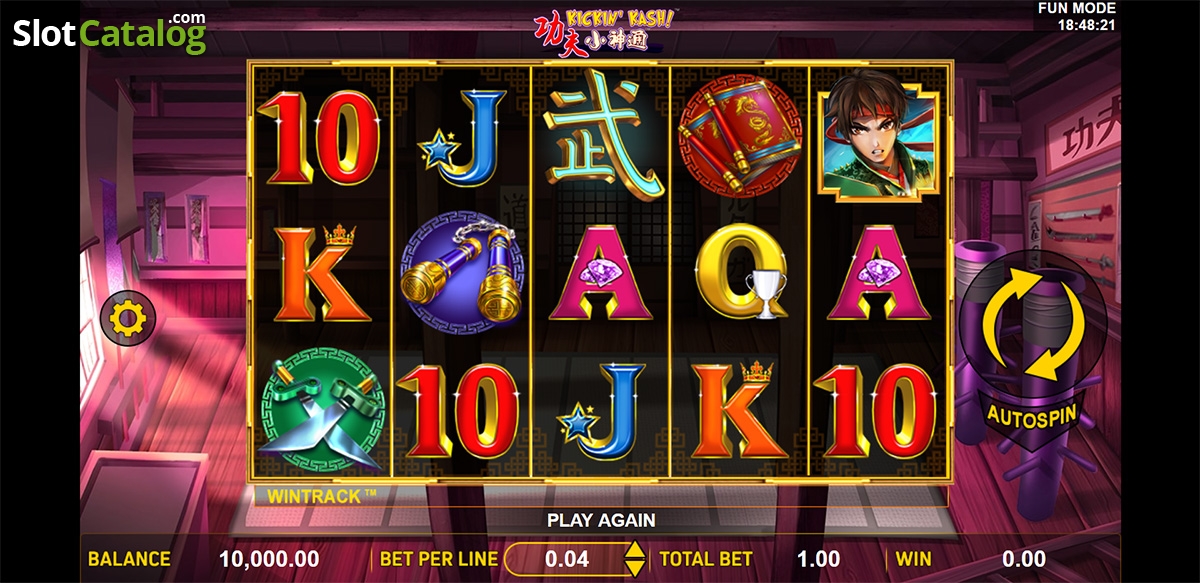
Task: Open the settings gear icon
Action: click(128, 319)
